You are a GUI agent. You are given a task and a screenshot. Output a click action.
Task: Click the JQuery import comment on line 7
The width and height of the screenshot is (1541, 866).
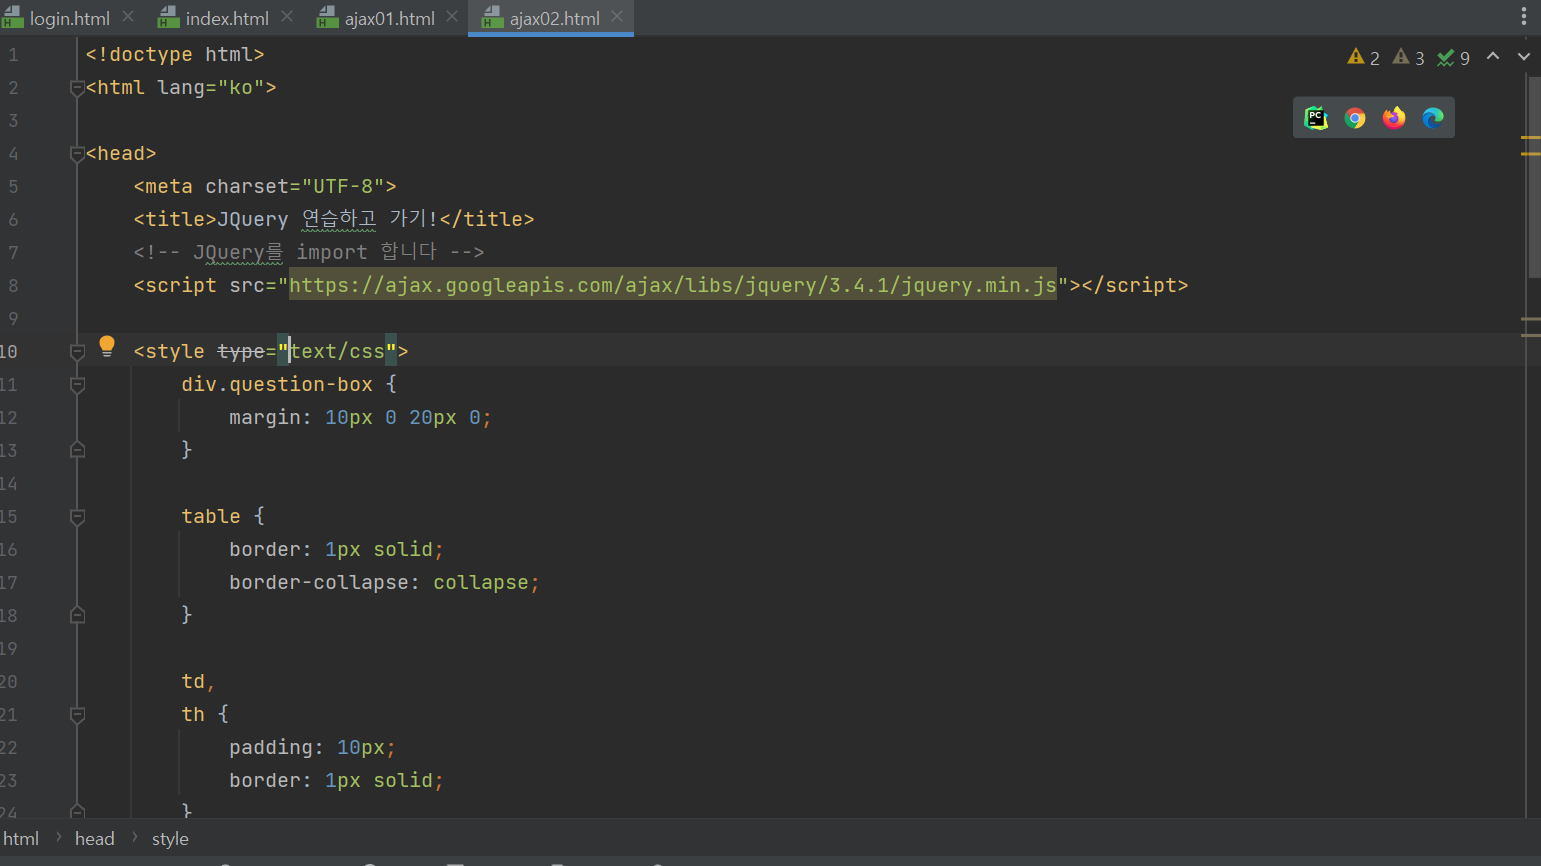[x=309, y=252]
